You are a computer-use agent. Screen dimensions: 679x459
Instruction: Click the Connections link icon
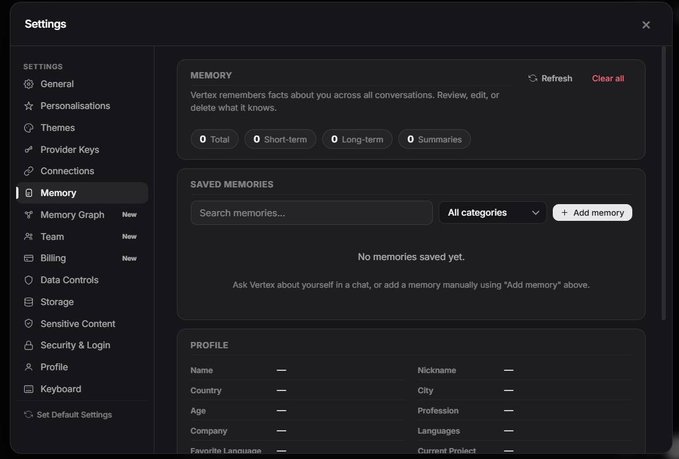tap(29, 171)
